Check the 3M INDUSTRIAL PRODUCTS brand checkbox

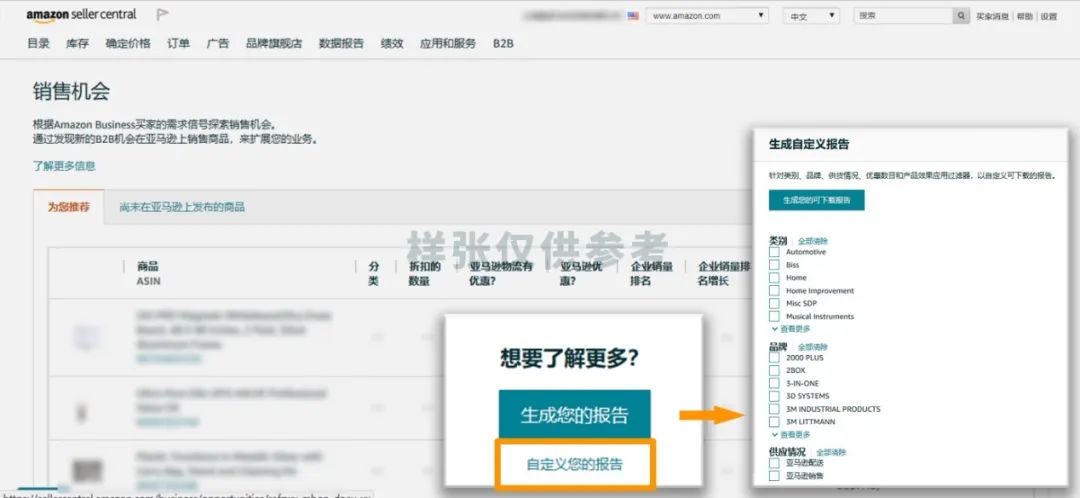click(x=774, y=409)
